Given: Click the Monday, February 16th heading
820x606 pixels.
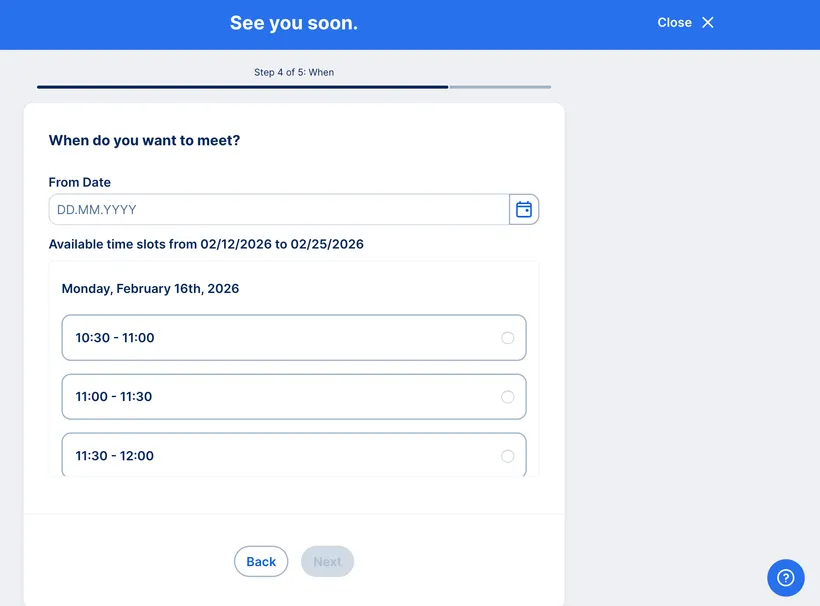Looking at the screenshot, I should (151, 289).
